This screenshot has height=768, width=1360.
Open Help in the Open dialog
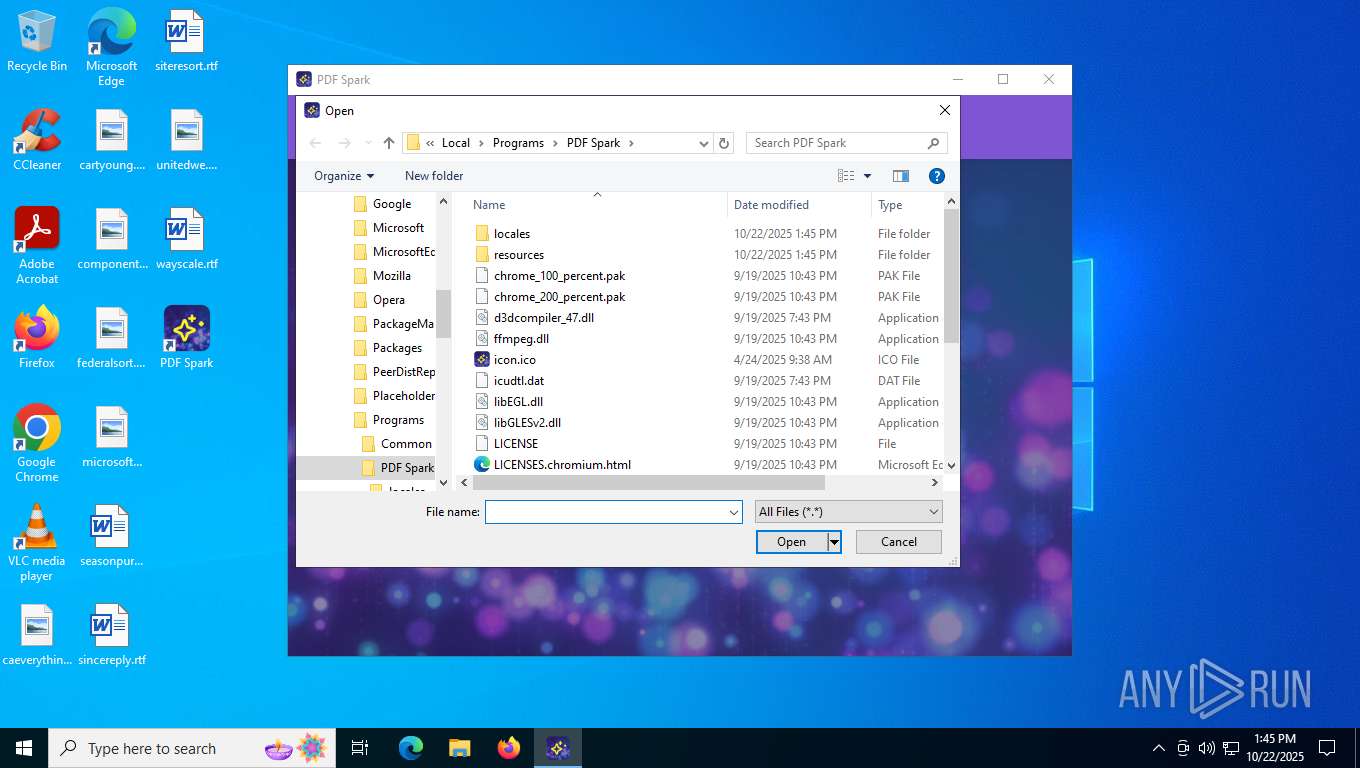937,176
